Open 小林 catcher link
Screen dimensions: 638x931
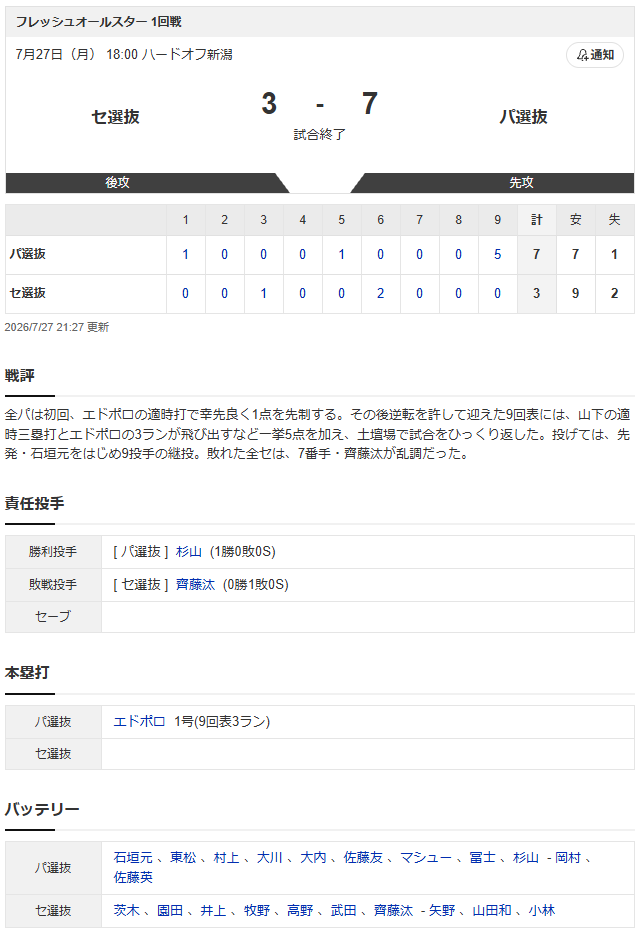click(542, 910)
